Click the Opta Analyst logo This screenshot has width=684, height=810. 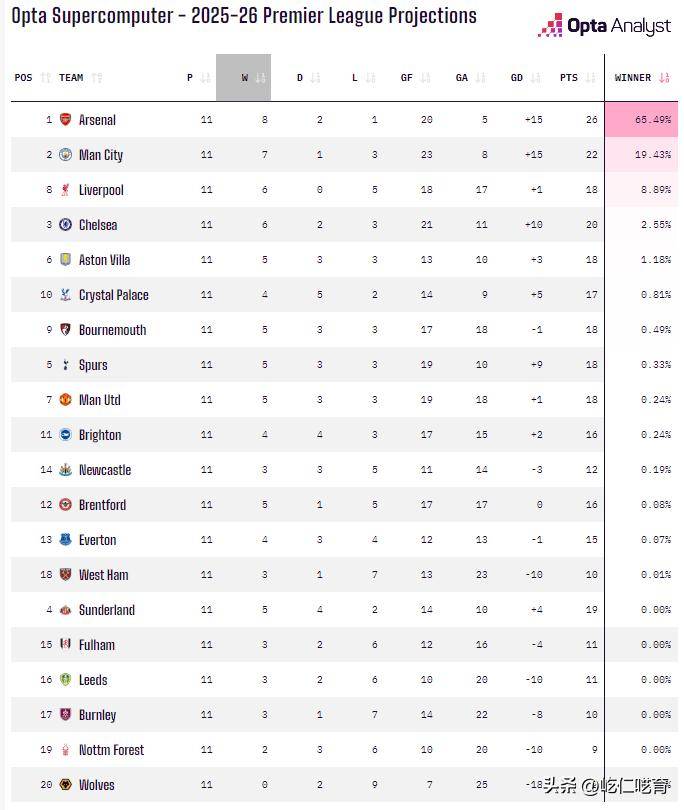pos(604,26)
